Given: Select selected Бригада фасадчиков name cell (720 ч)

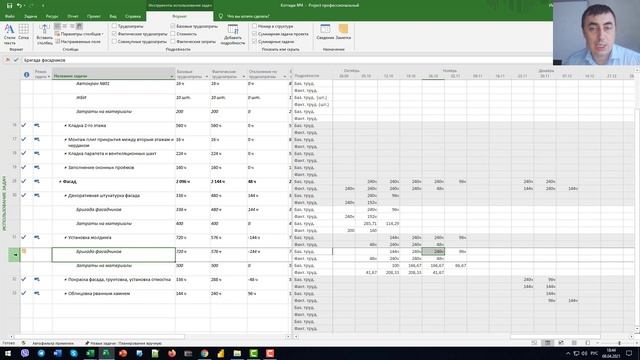Looking at the screenshot, I should tap(113, 255).
